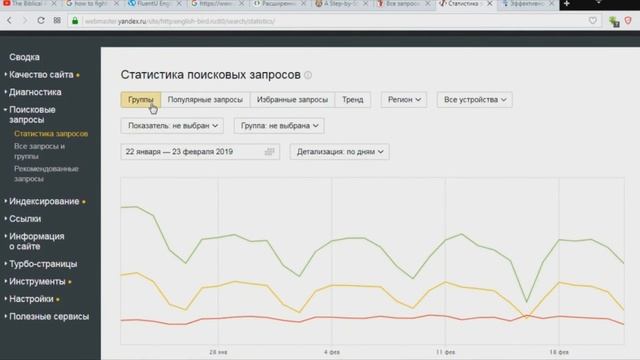The height and width of the screenshot is (360, 640).
Task: Open the red shield extension icon
Action: tap(629, 20)
